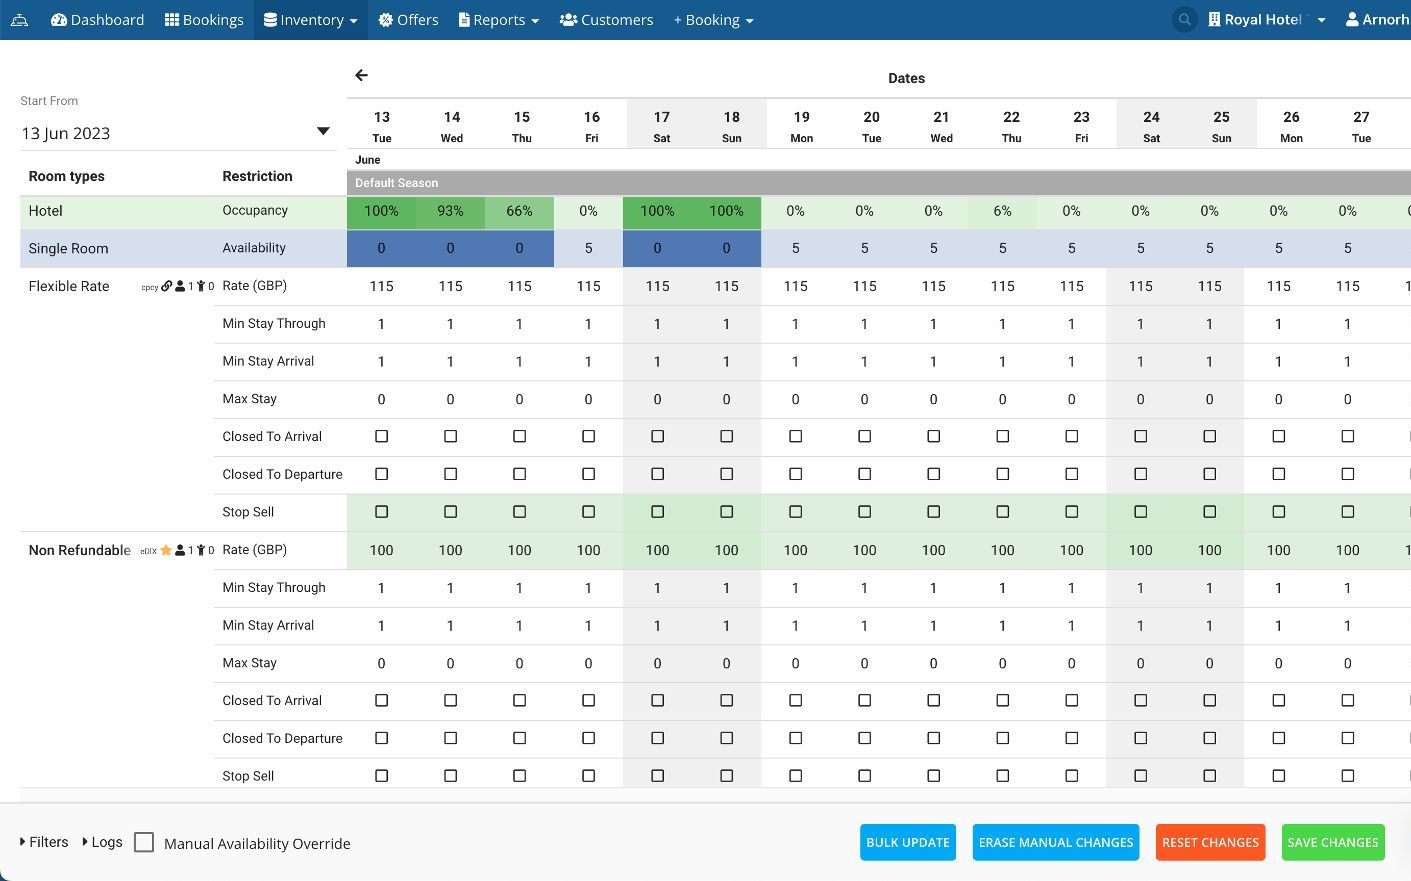Click the user profile icon in navbar
1411x881 pixels.
(x=1352, y=20)
